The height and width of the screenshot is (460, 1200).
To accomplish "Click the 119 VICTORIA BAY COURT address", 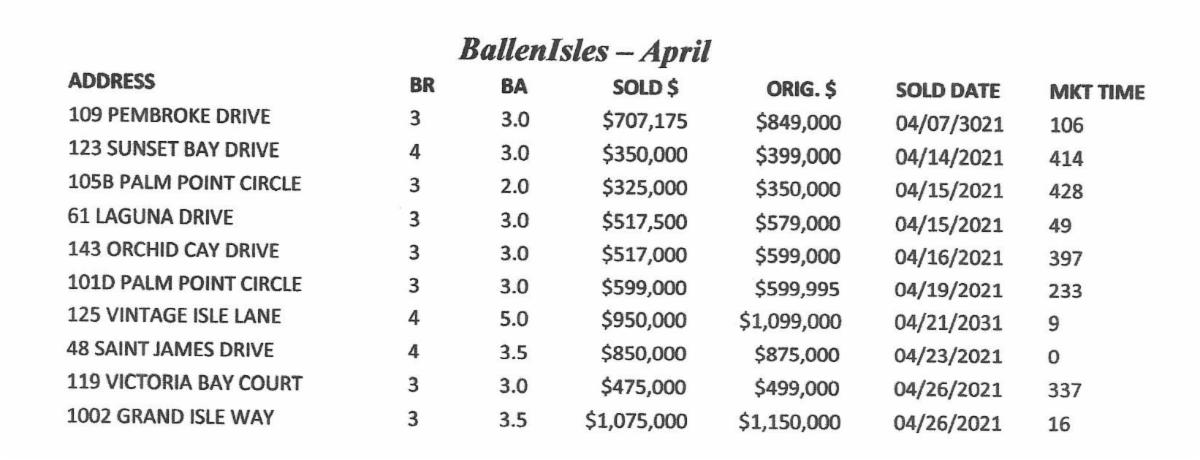I will pos(183,384).
